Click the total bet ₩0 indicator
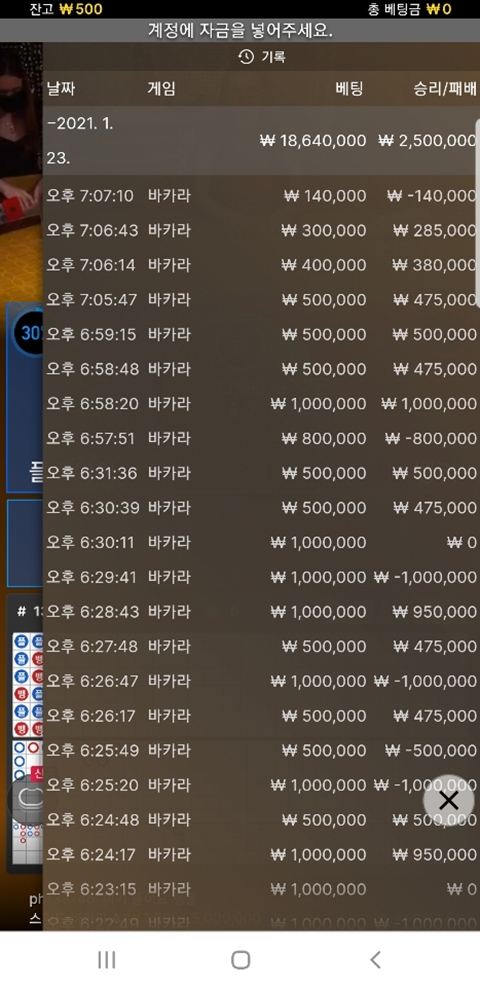The image size is (480, 987). [409, 9]
